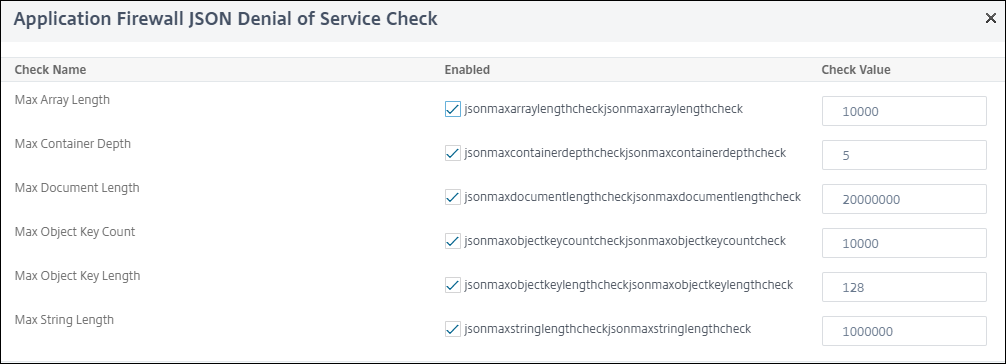
Task: Click the Max Document Length value field
Action: tap(904, 200)
